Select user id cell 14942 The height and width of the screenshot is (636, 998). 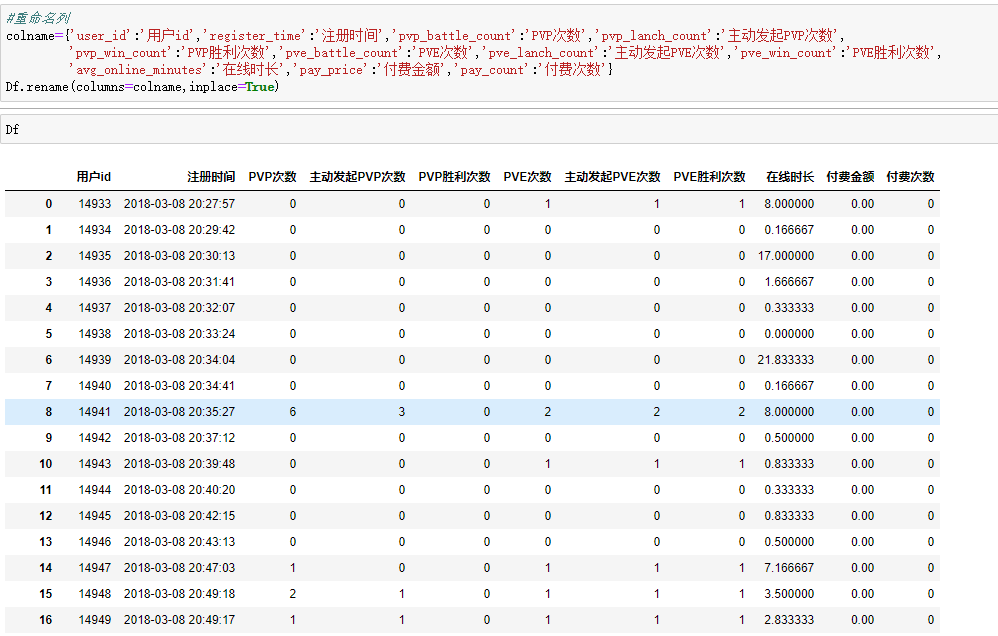pyautogui.click(x=95, y=438)
